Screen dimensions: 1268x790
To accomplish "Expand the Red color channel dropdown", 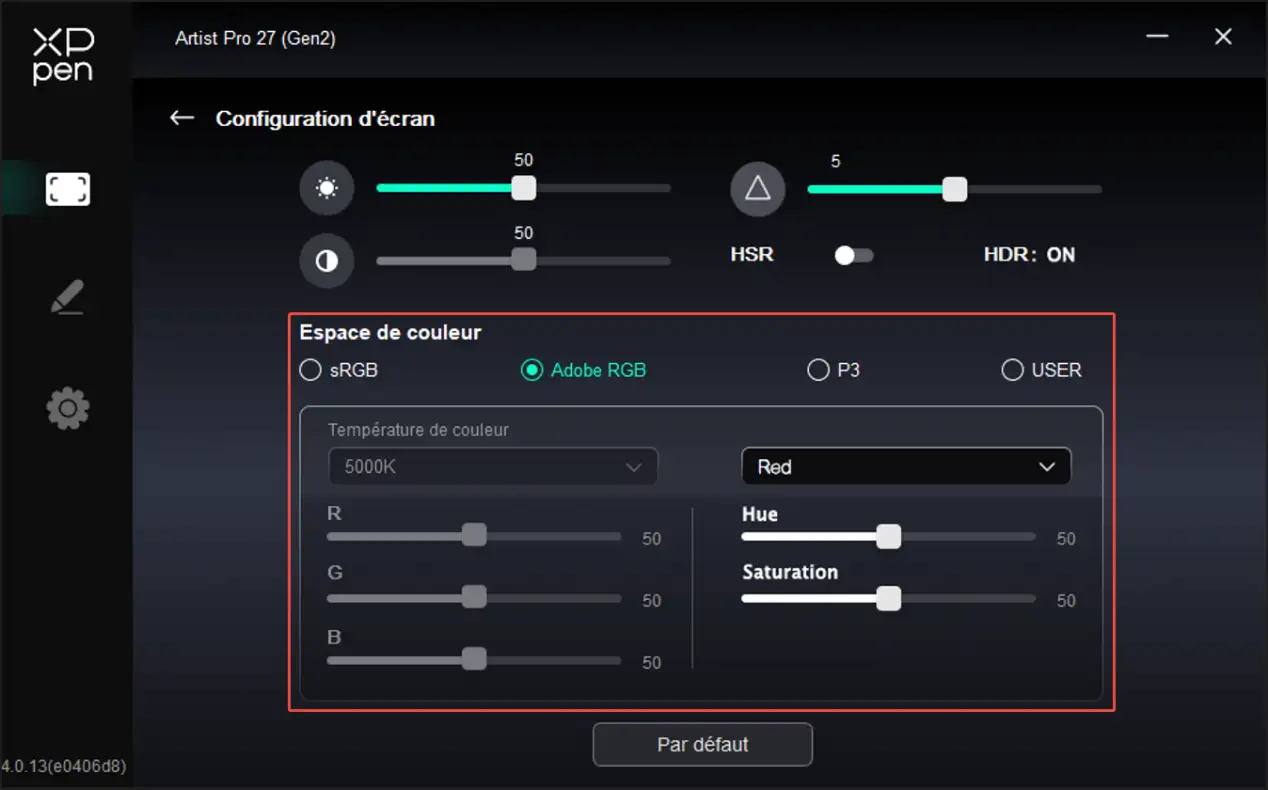I will tap(906, 467).
